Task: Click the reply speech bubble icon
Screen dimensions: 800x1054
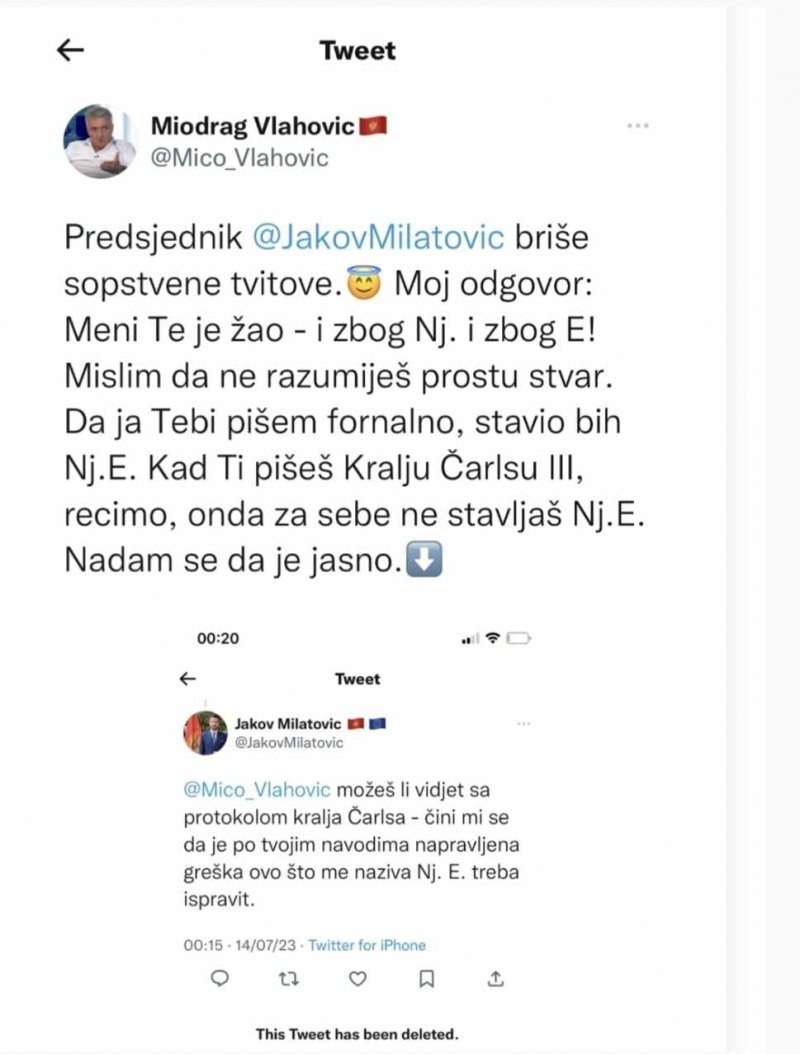Action: pos(220,979)
